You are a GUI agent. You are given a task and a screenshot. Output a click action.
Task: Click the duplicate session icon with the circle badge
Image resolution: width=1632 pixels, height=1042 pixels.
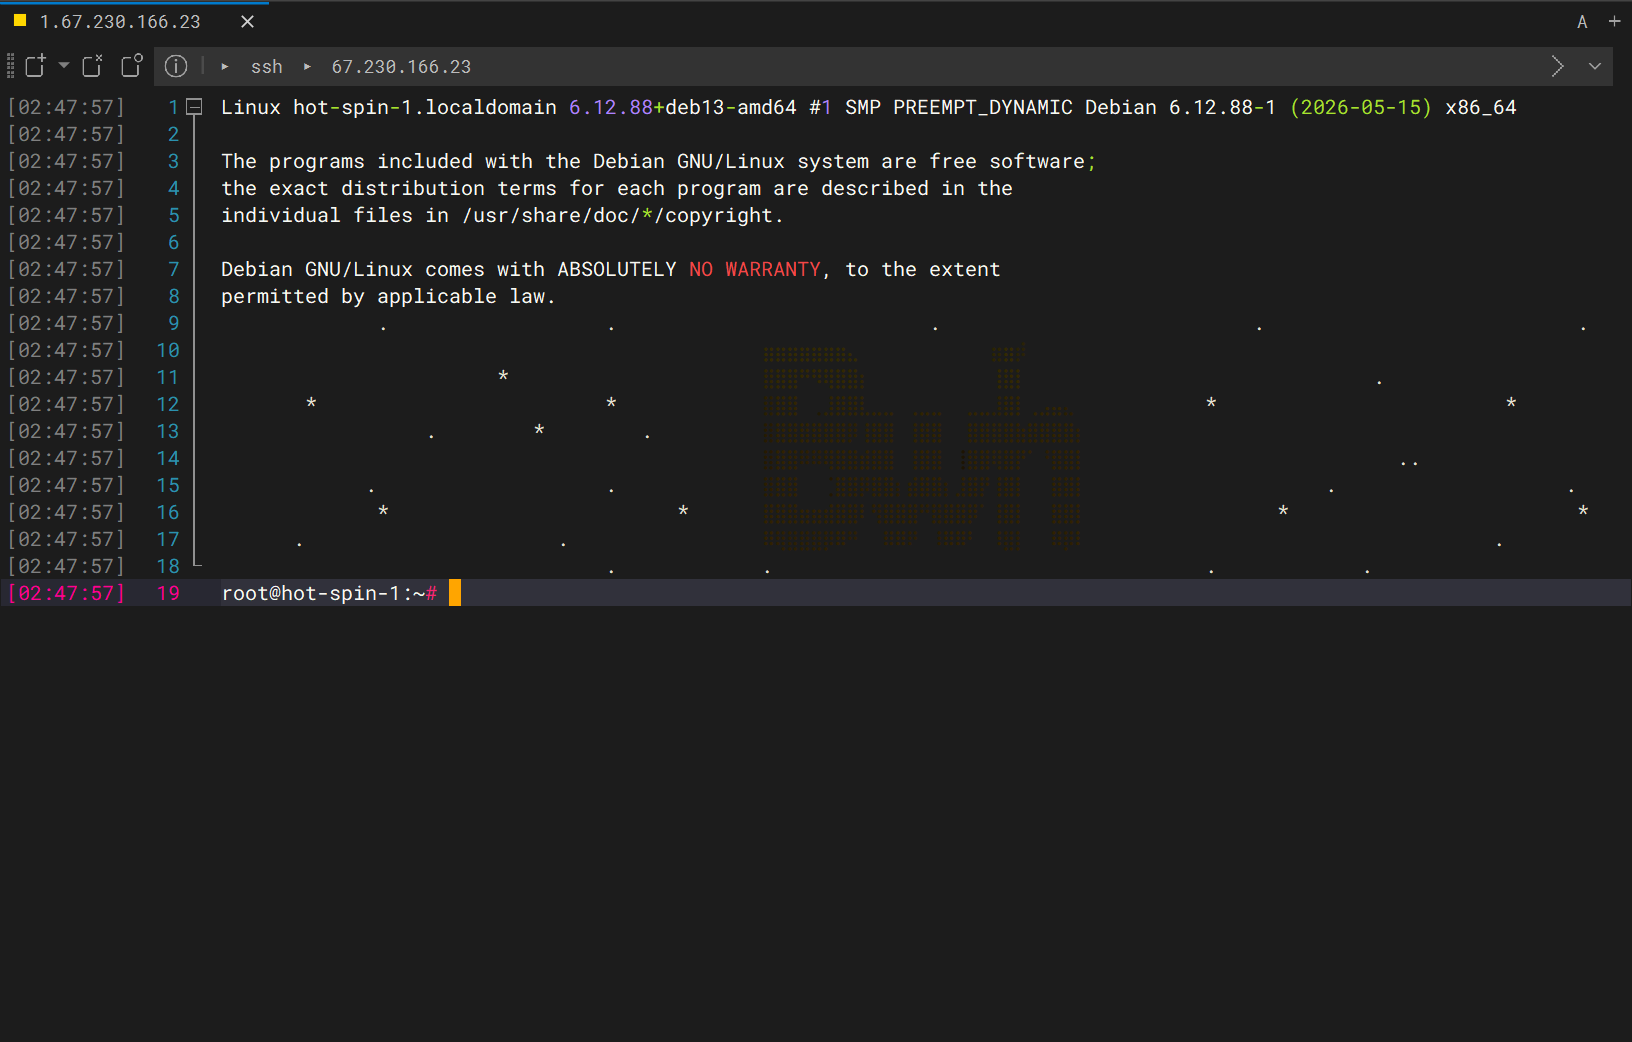tap(132, 66)
